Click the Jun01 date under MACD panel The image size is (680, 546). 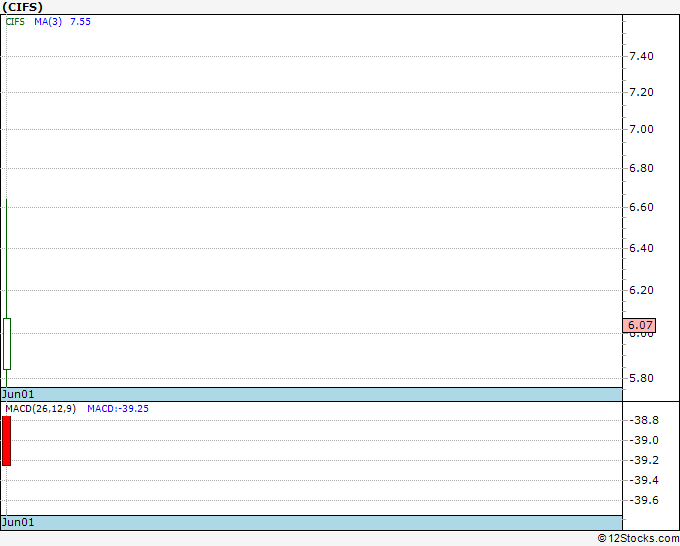(x=18, y=522)
